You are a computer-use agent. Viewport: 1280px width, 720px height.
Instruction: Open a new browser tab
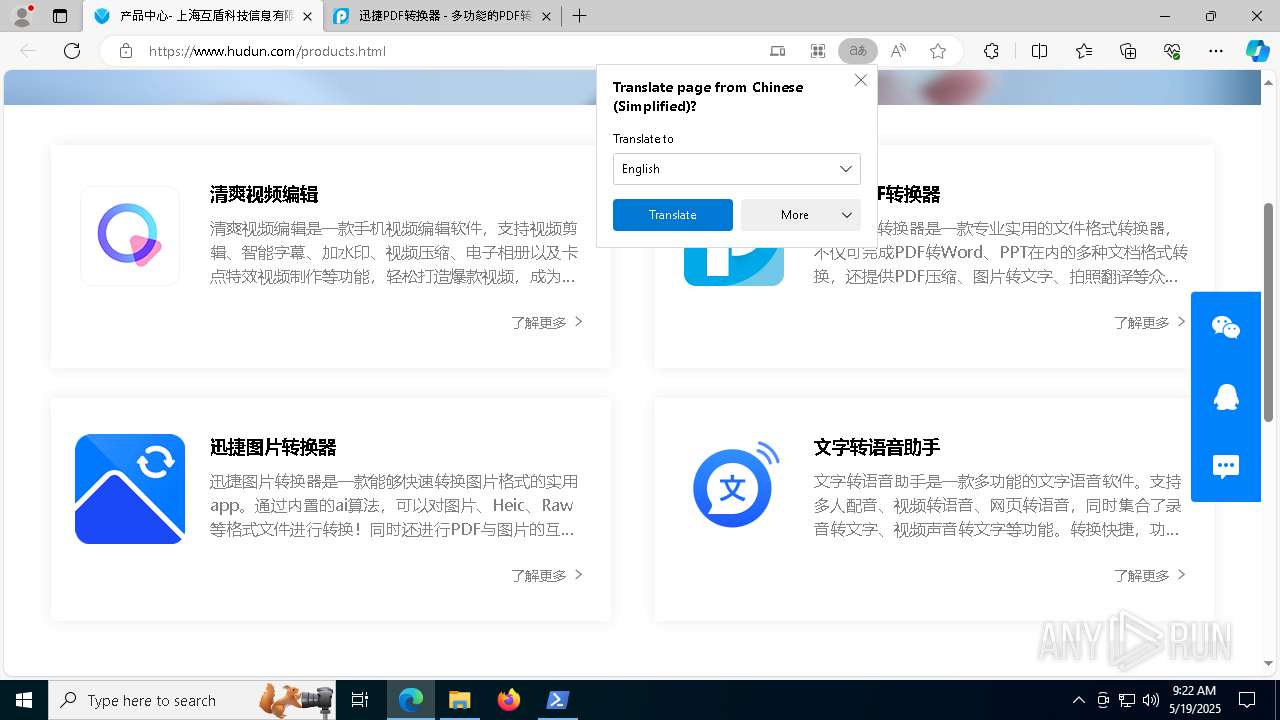coord(580,16)
